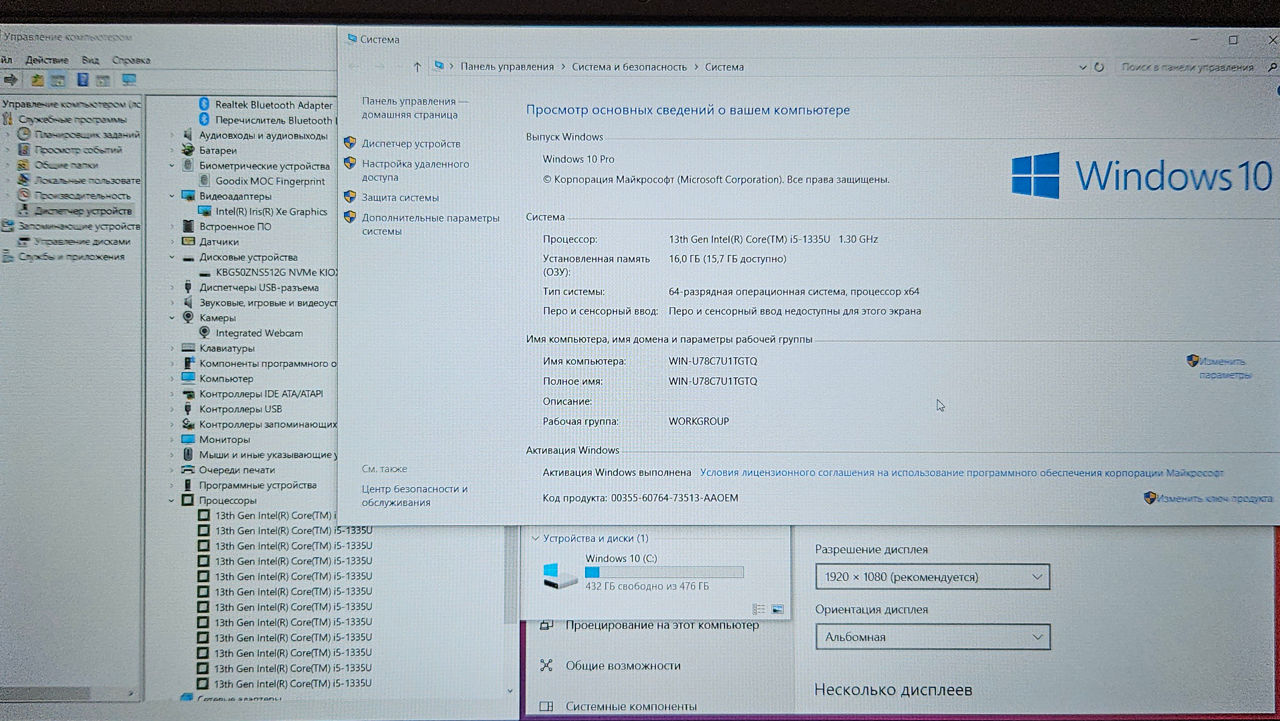Image resolution: width=1280 pixels, height=721 pixels.
Task: Open Просмотр событий in the left tree
Action: click(x=78, y=150)
